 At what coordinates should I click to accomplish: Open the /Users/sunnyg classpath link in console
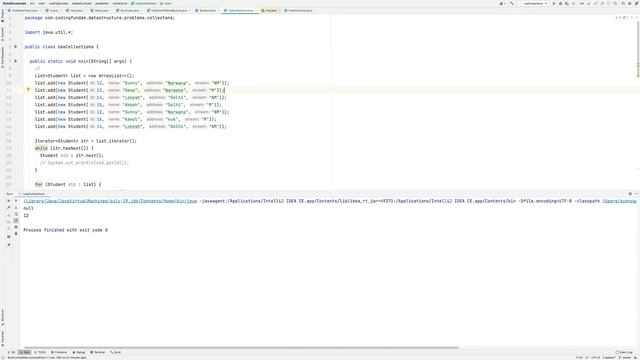(x=619, y=201)
